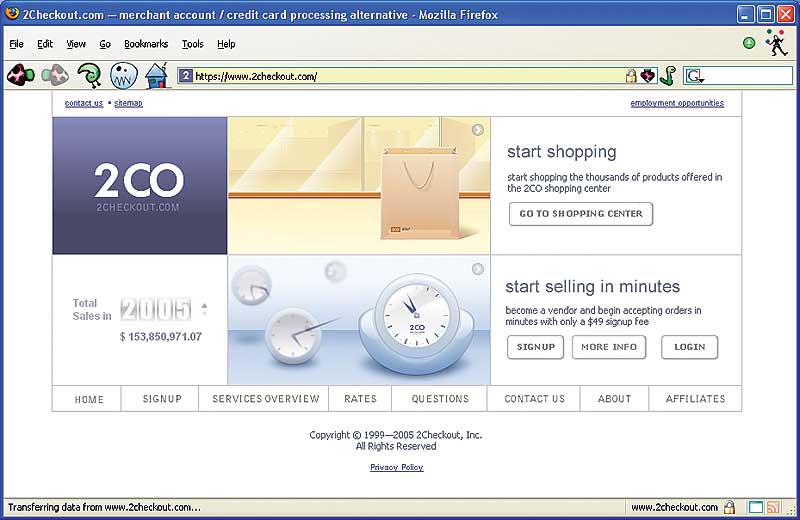Select ABOUT navigation item
This screenshot has width=800, height=520.
614,399
